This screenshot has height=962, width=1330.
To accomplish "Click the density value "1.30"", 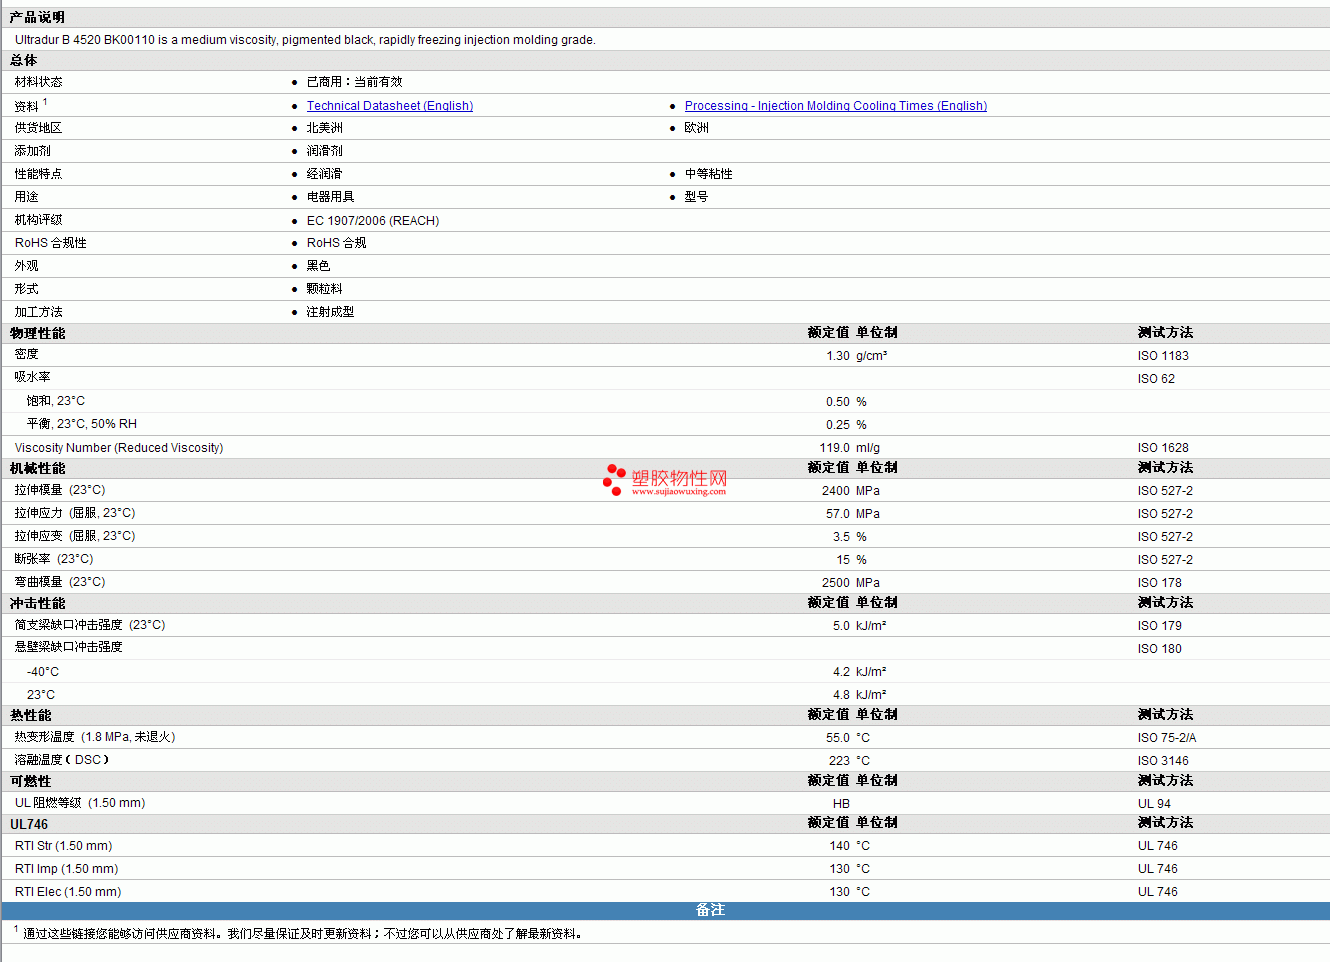I will (838, 356).
